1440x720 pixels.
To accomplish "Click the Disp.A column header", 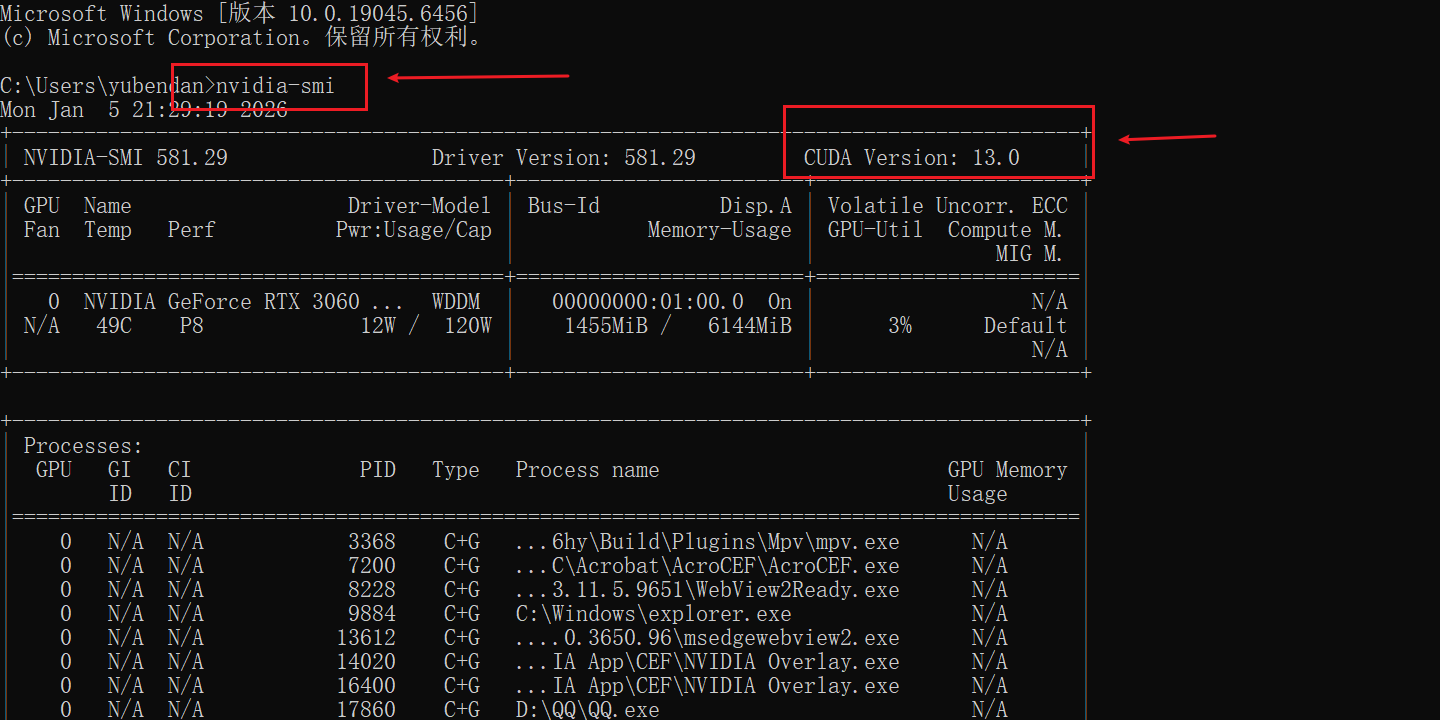I will (x=755, y=206).
